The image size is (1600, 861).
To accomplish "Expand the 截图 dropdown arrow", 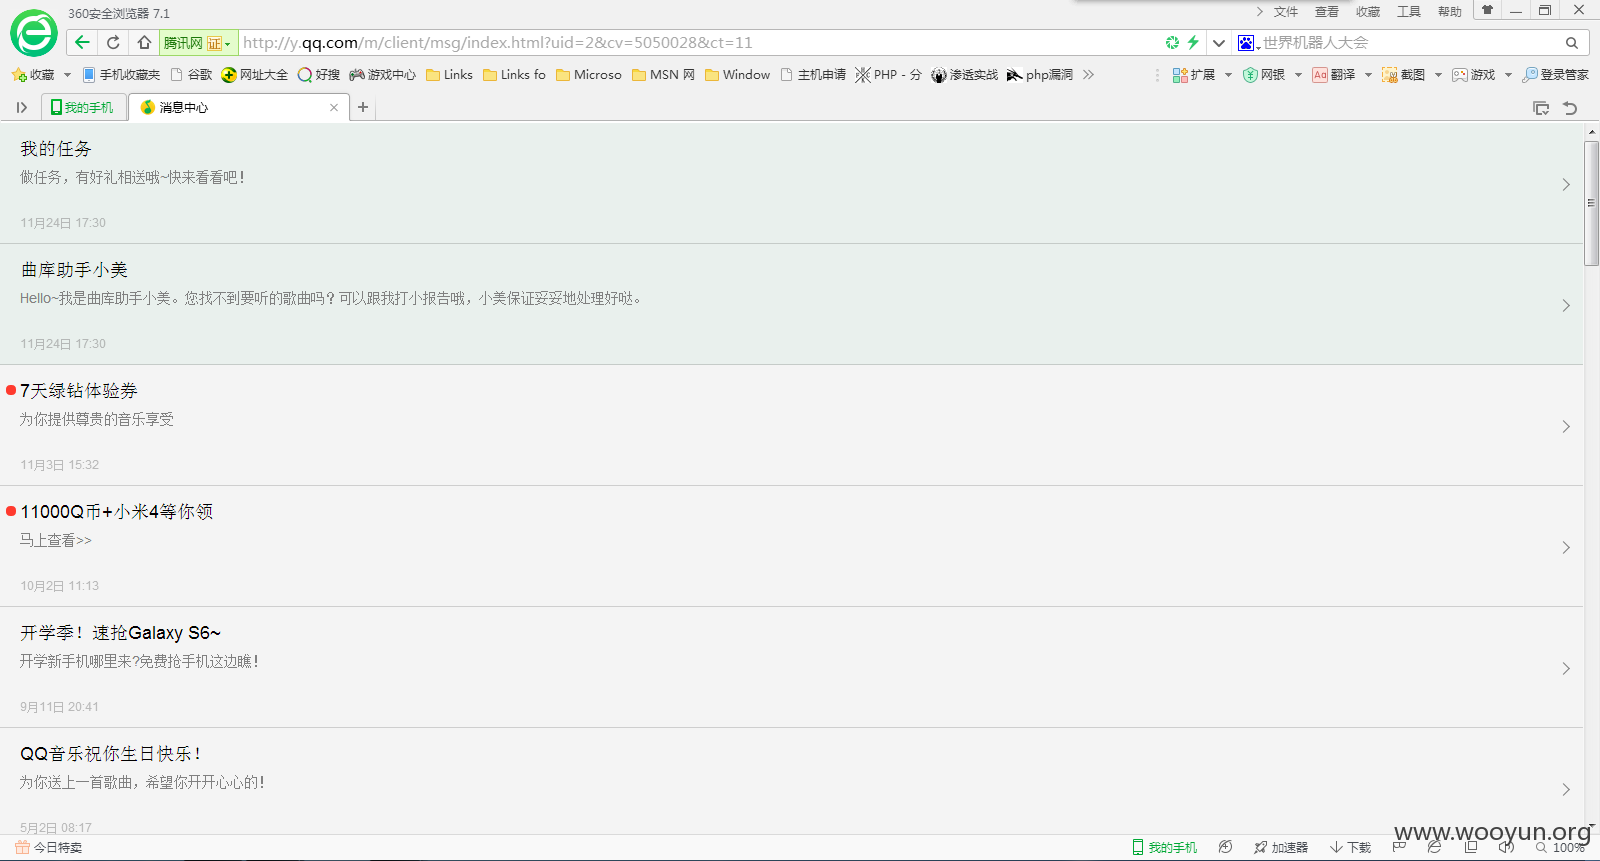I will [1438, 75].
